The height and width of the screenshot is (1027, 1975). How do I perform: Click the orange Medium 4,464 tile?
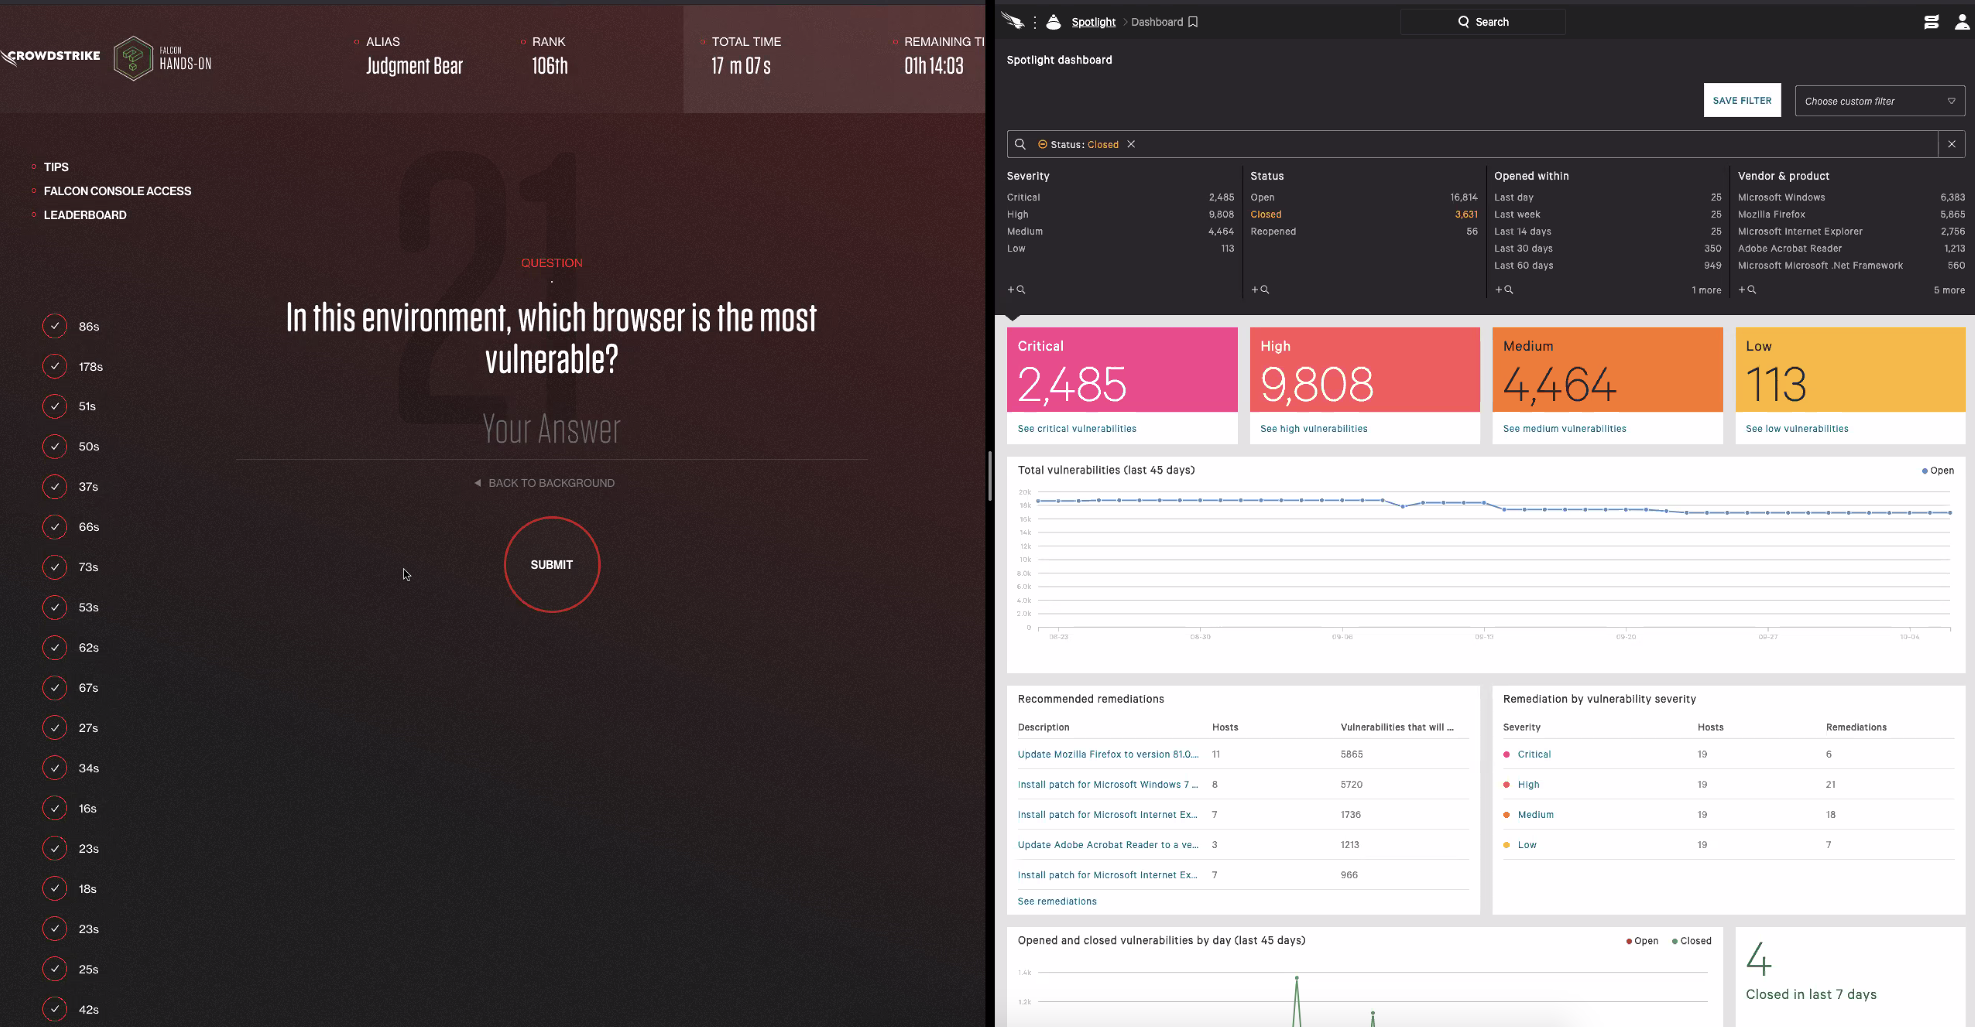(1607, 370)
